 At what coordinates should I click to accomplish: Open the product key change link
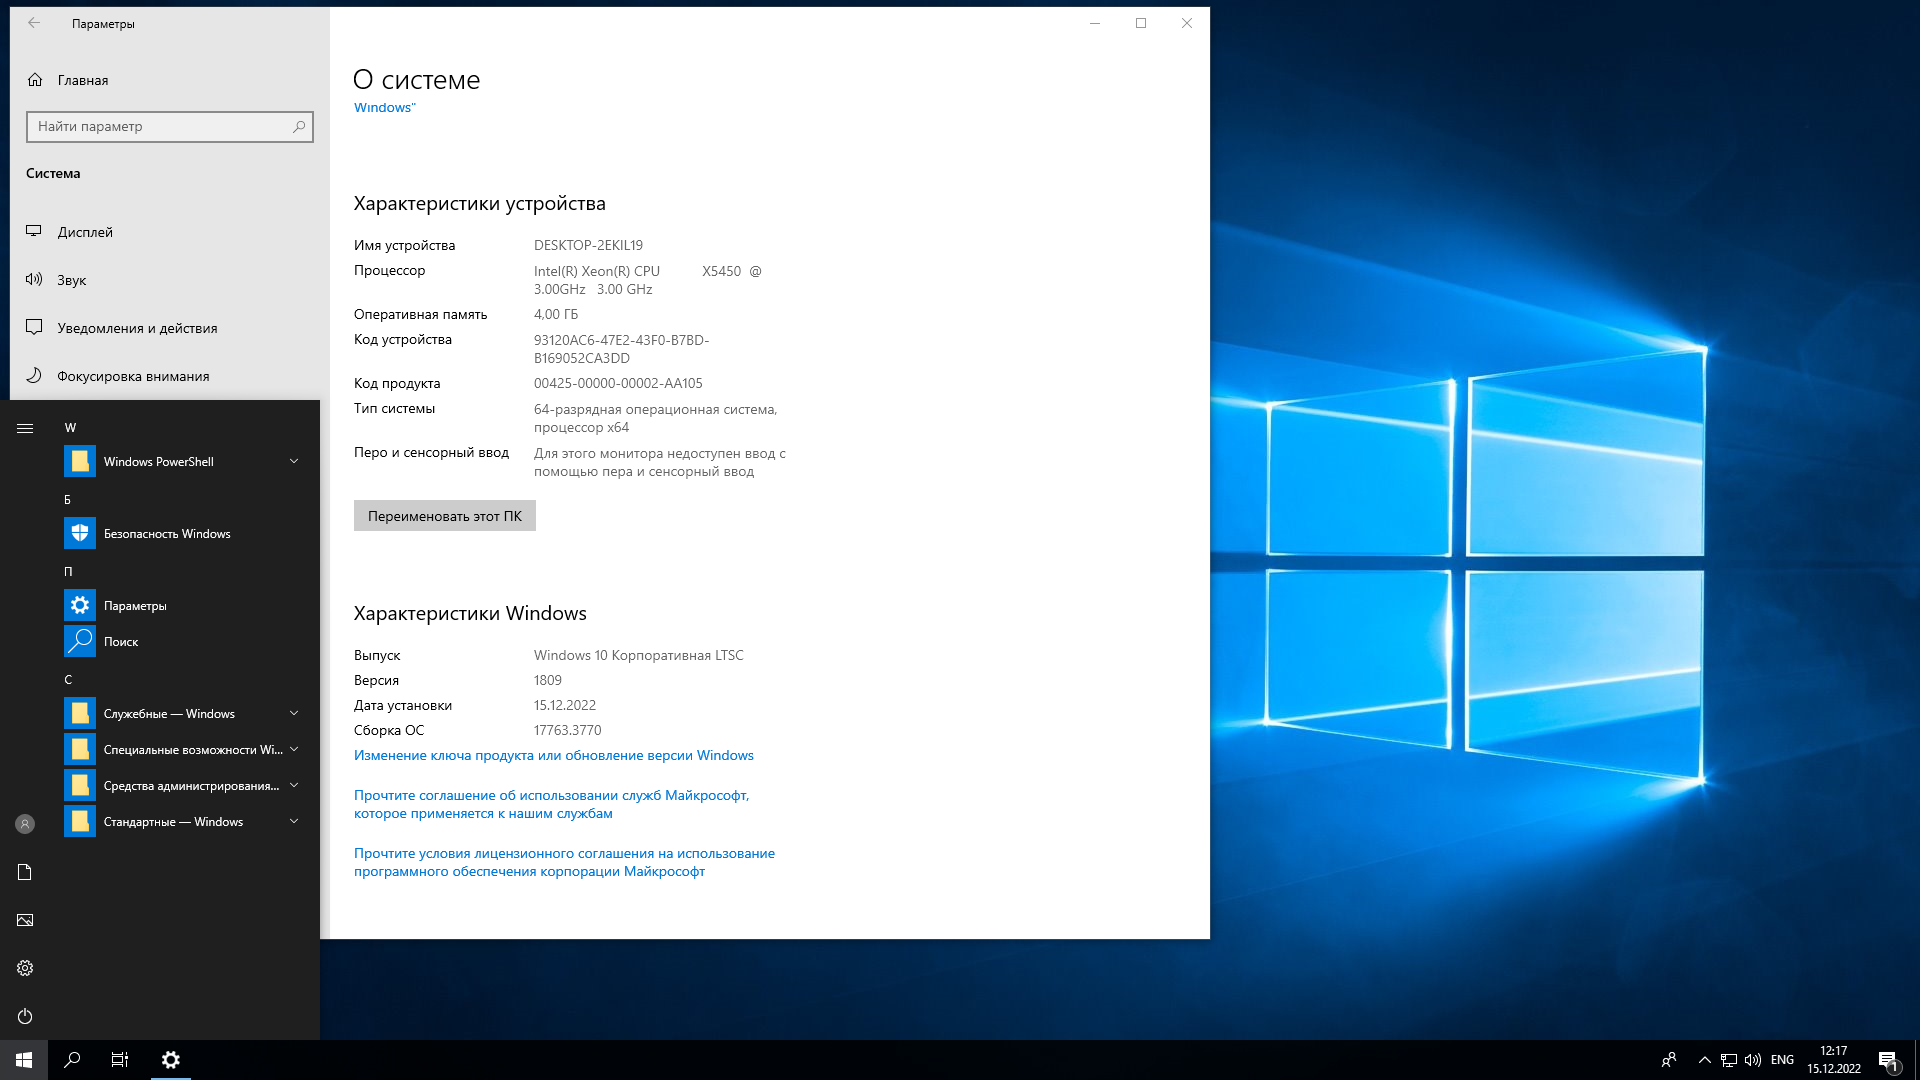coord(553,755)
